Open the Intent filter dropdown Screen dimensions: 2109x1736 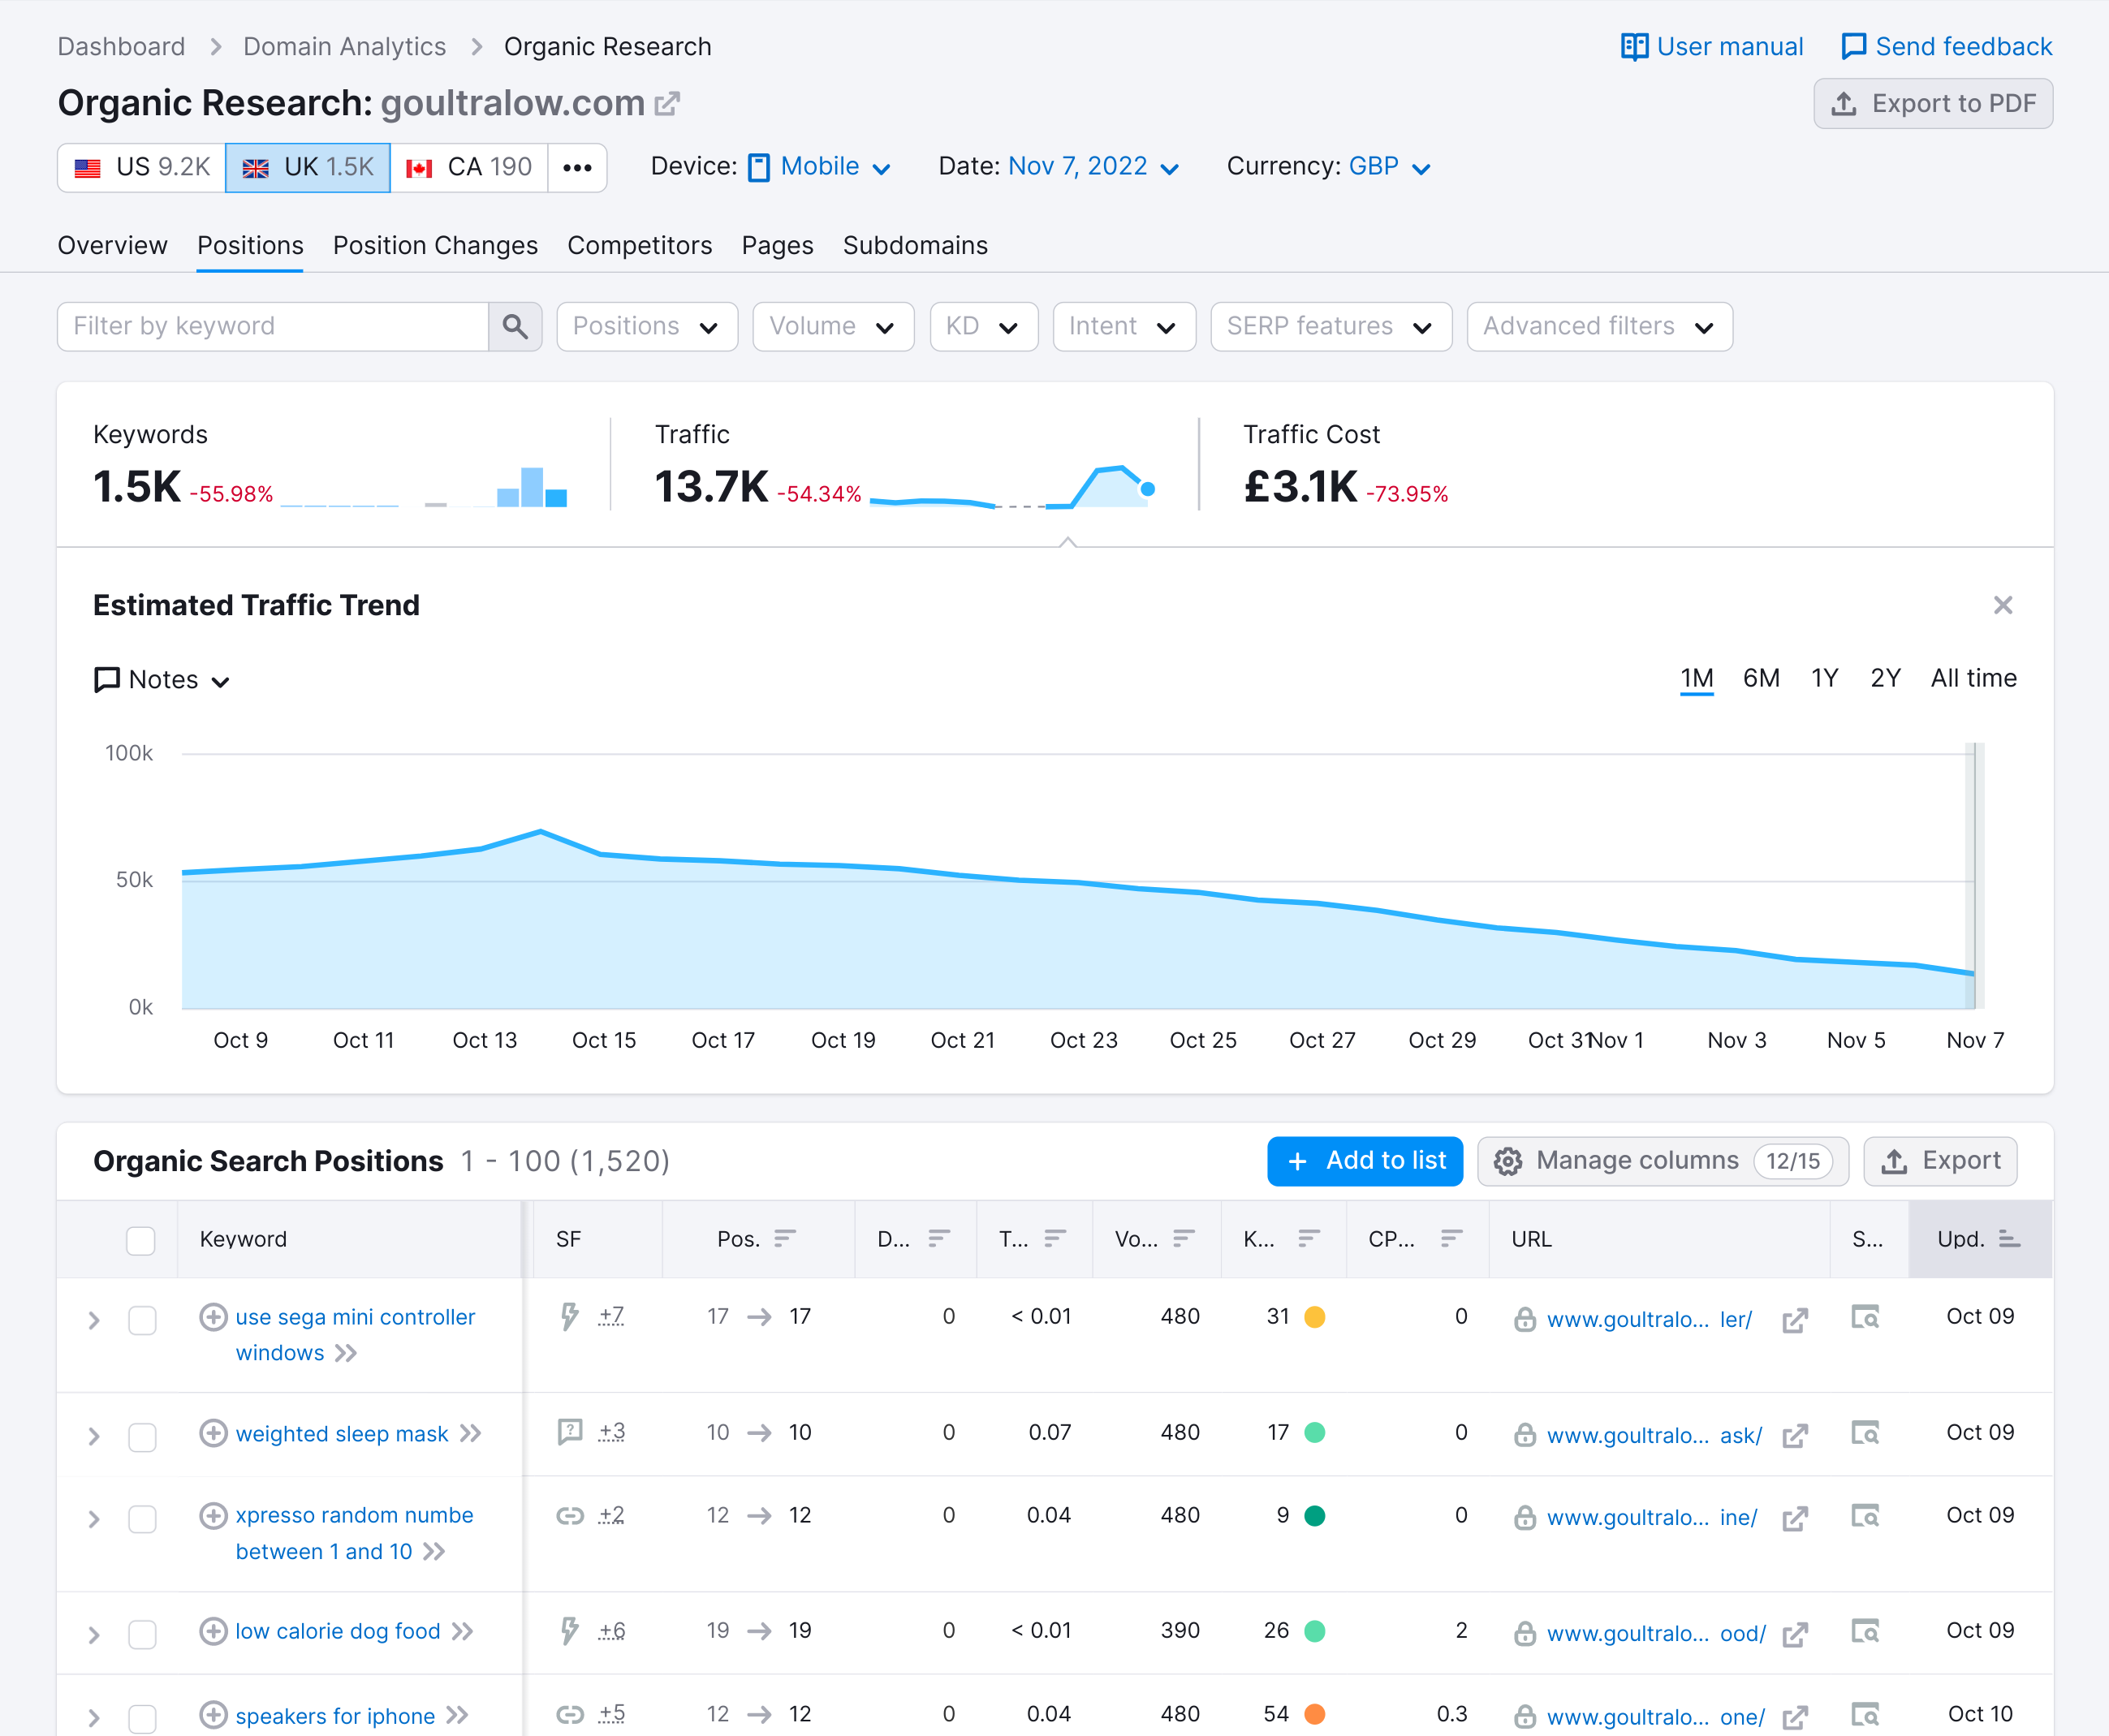tap(1124, 327)
